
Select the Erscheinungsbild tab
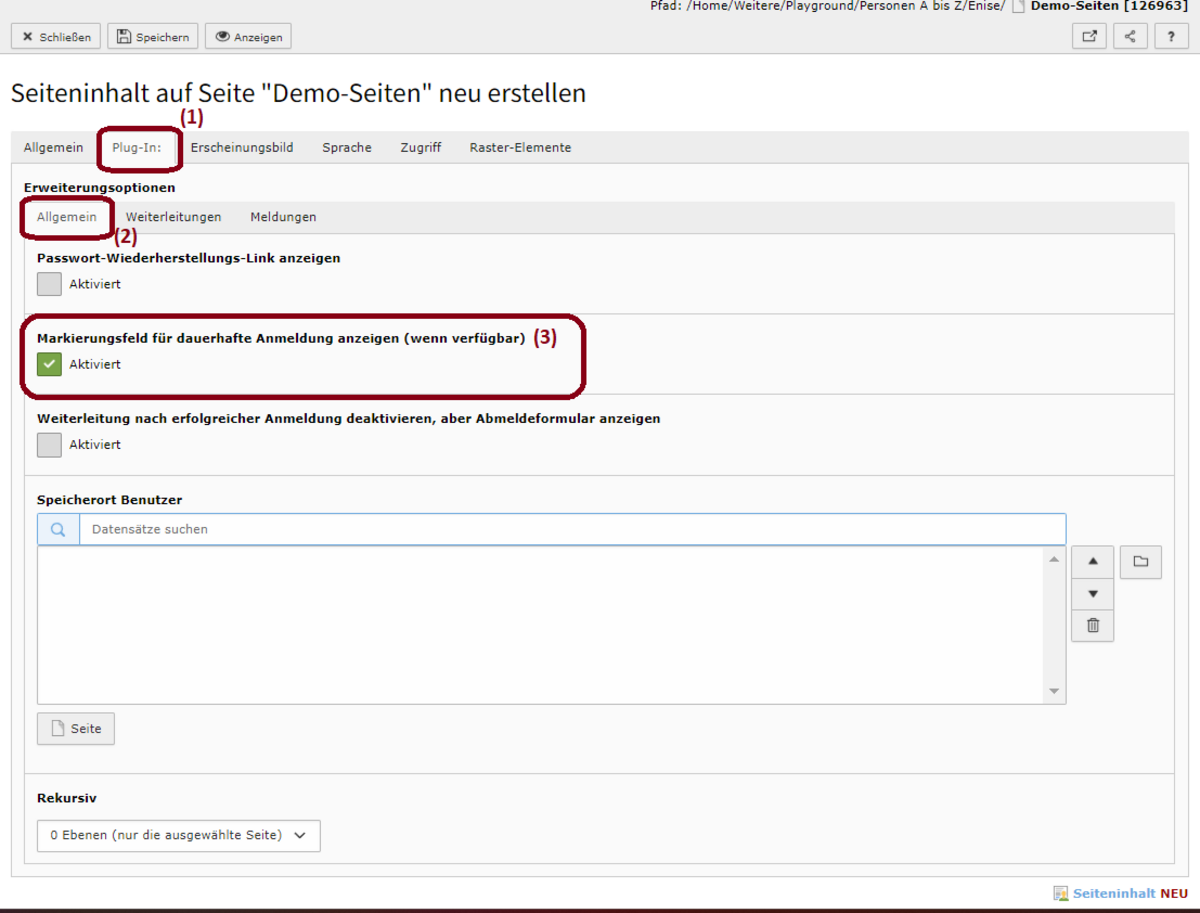coord(242,148)
